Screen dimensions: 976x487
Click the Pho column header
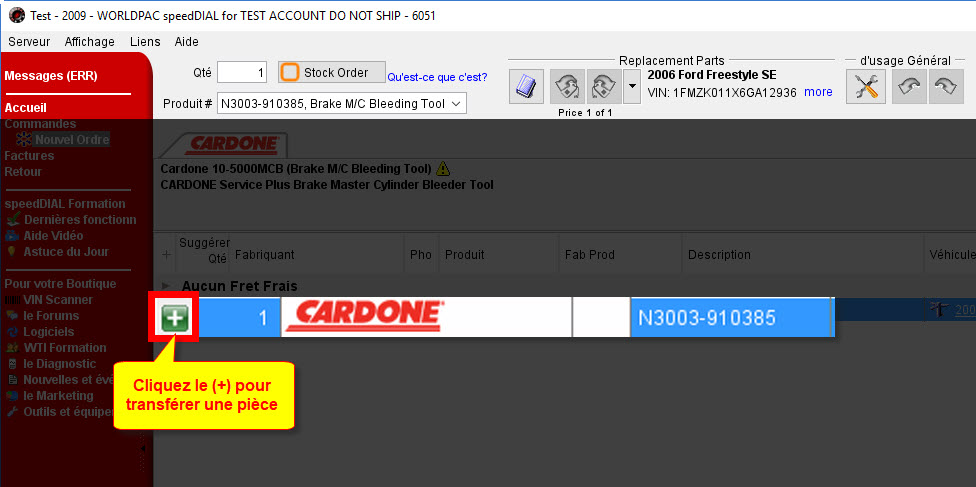click(421, 255)
